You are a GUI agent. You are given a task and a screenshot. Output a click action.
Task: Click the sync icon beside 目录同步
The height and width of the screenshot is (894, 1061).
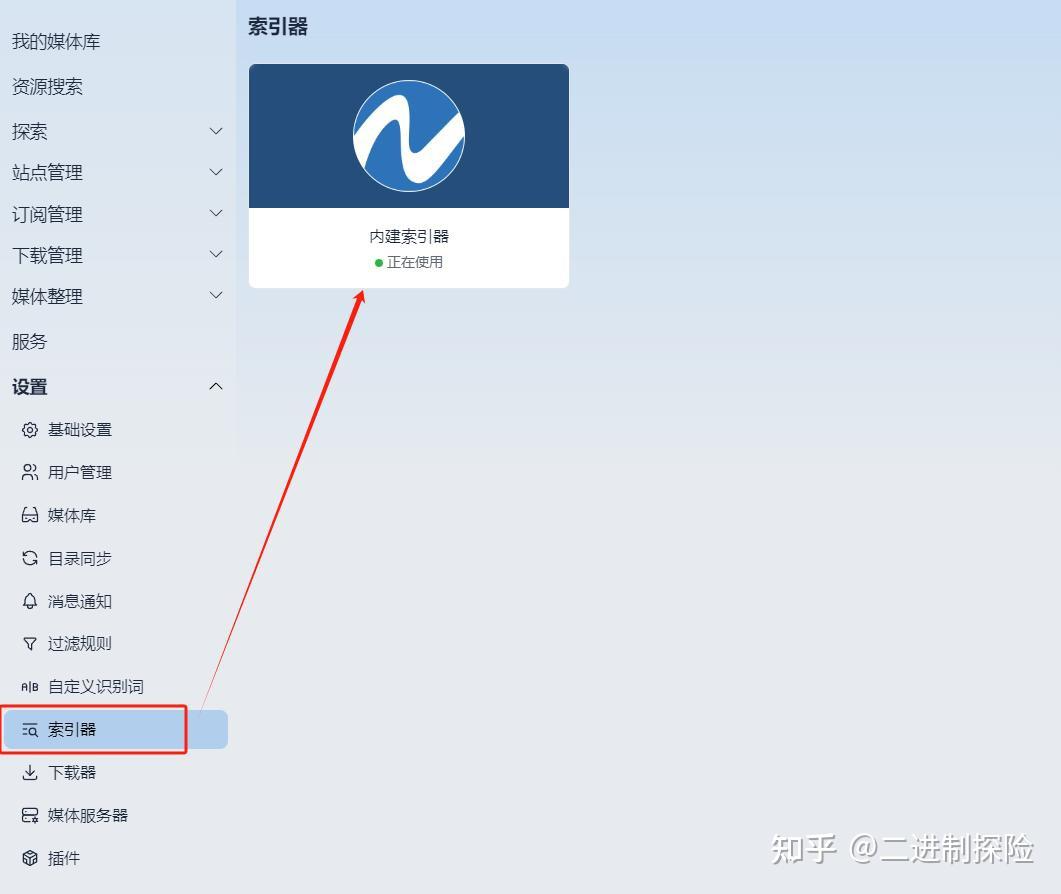point(30,558)
